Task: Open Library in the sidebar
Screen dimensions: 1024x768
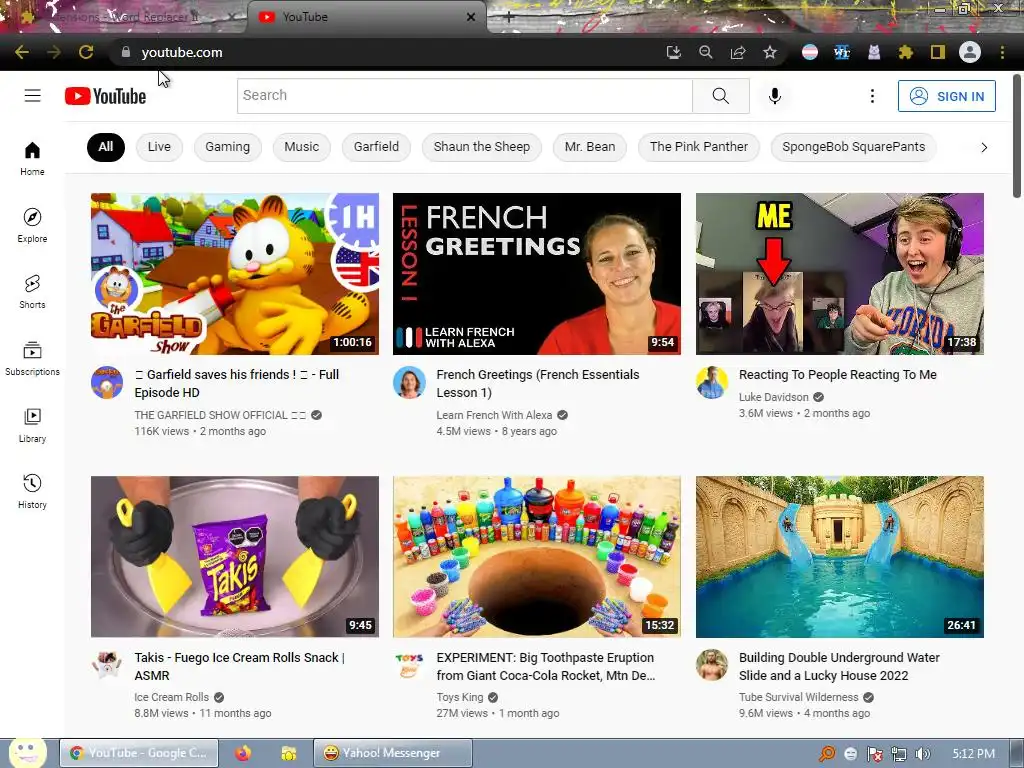Action: click(x=32, y=425)
